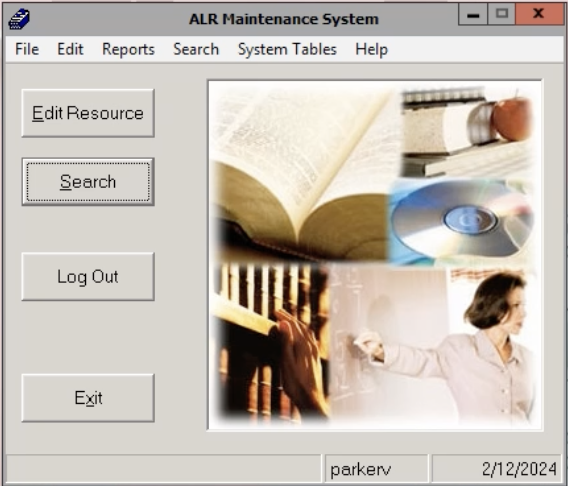Click the Edit Resource button
Image resolution: width=568 pixels, height=486 pixels.
click(88, 113)
